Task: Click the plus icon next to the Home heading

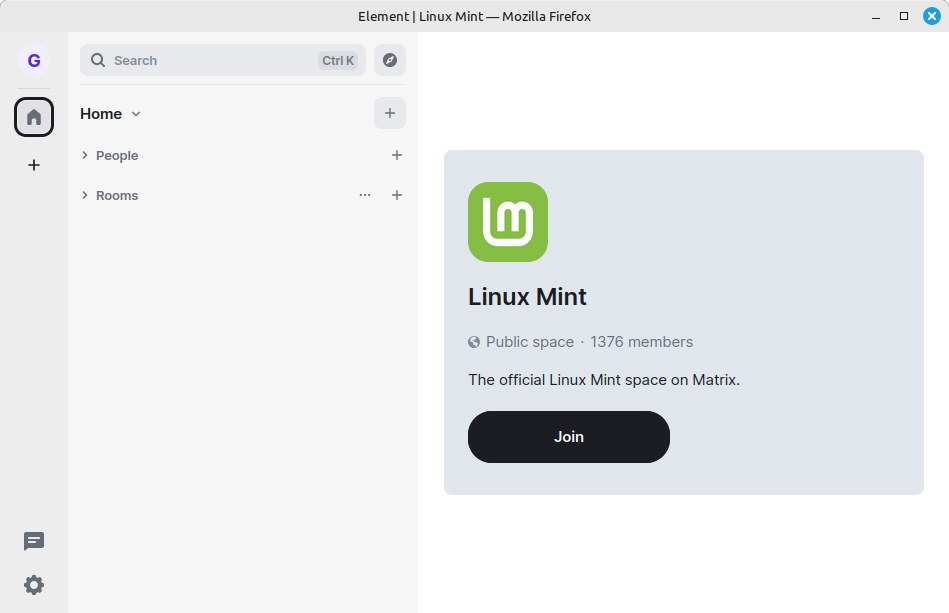Action: (389, 113)
